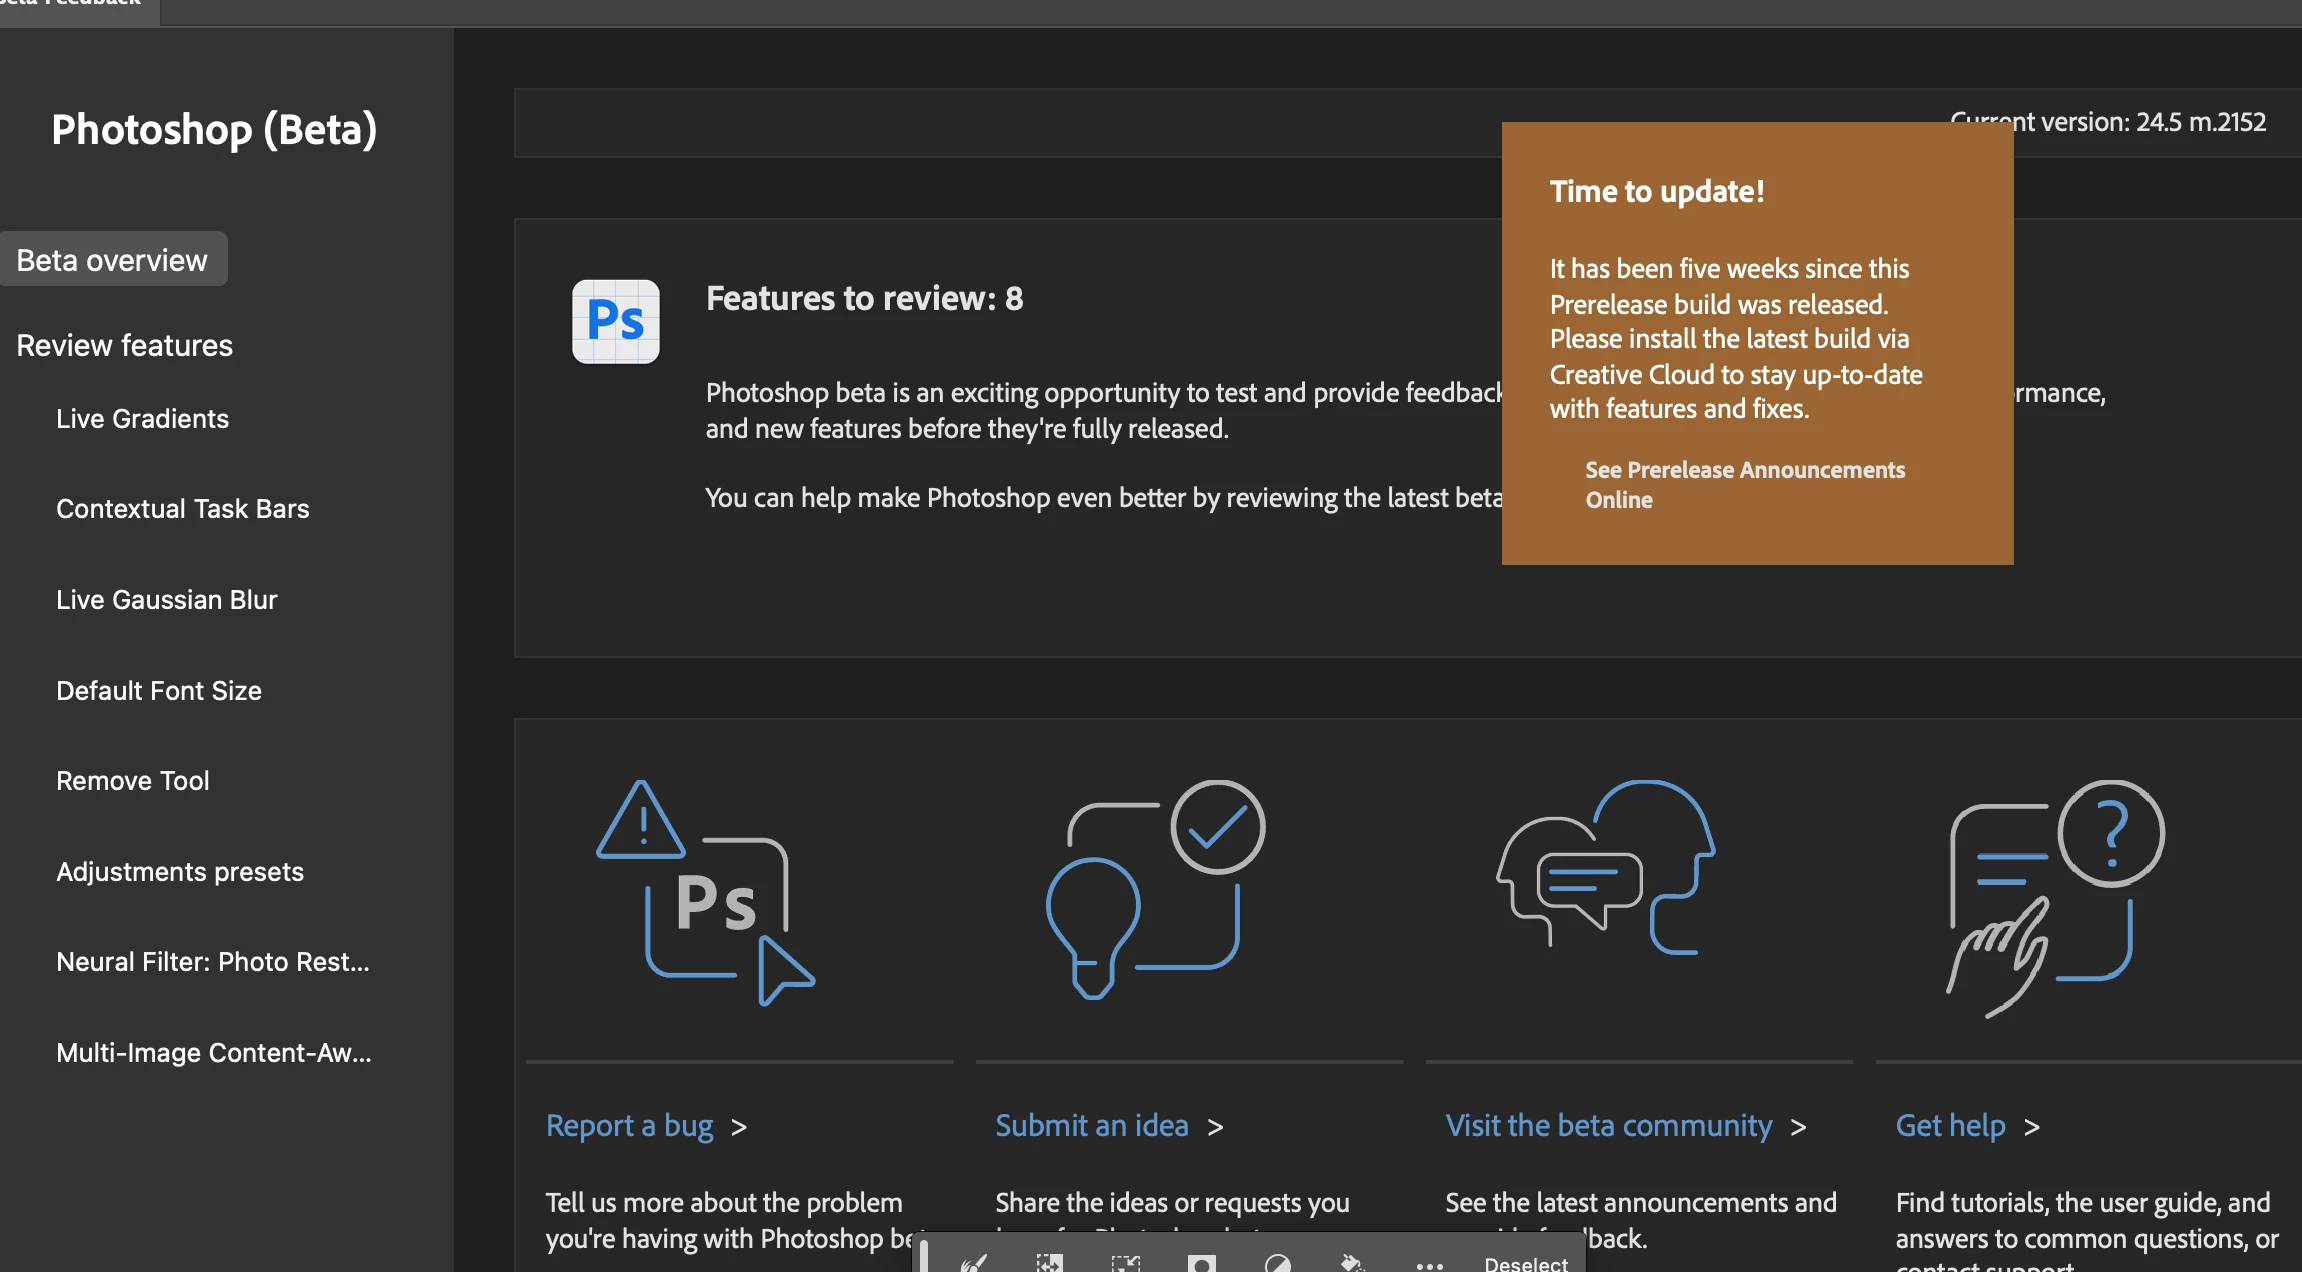The width and height of the screenshot is (2302, 1272).
Task: Open the Report a bug link
Action: point(629,1126)
